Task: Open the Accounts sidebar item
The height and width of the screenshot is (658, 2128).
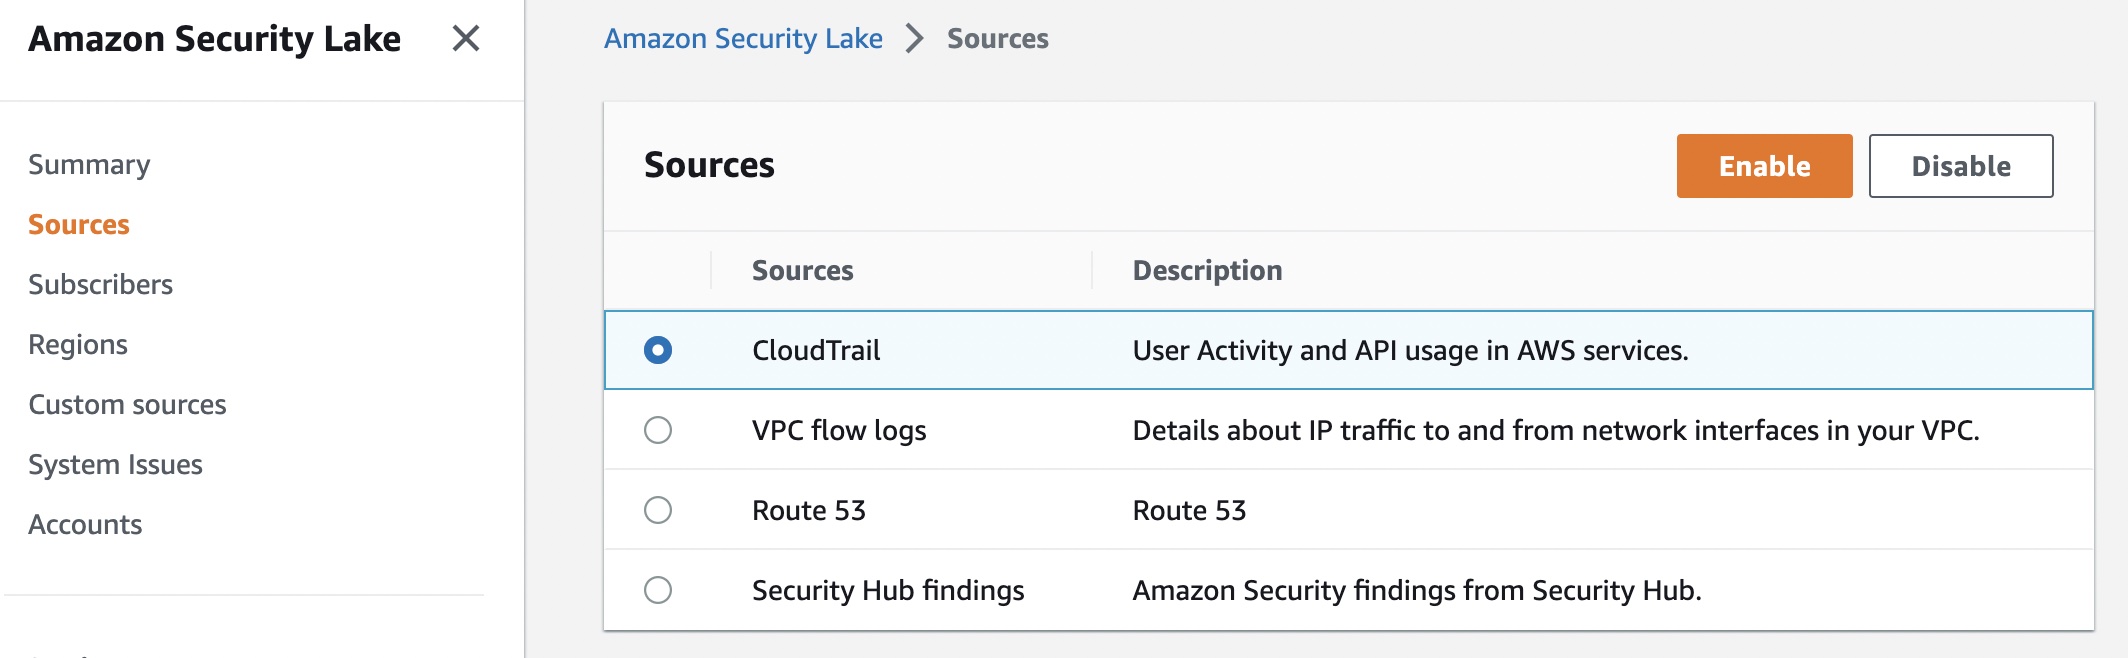Action: pyautogui.click(x=85, y=525)
